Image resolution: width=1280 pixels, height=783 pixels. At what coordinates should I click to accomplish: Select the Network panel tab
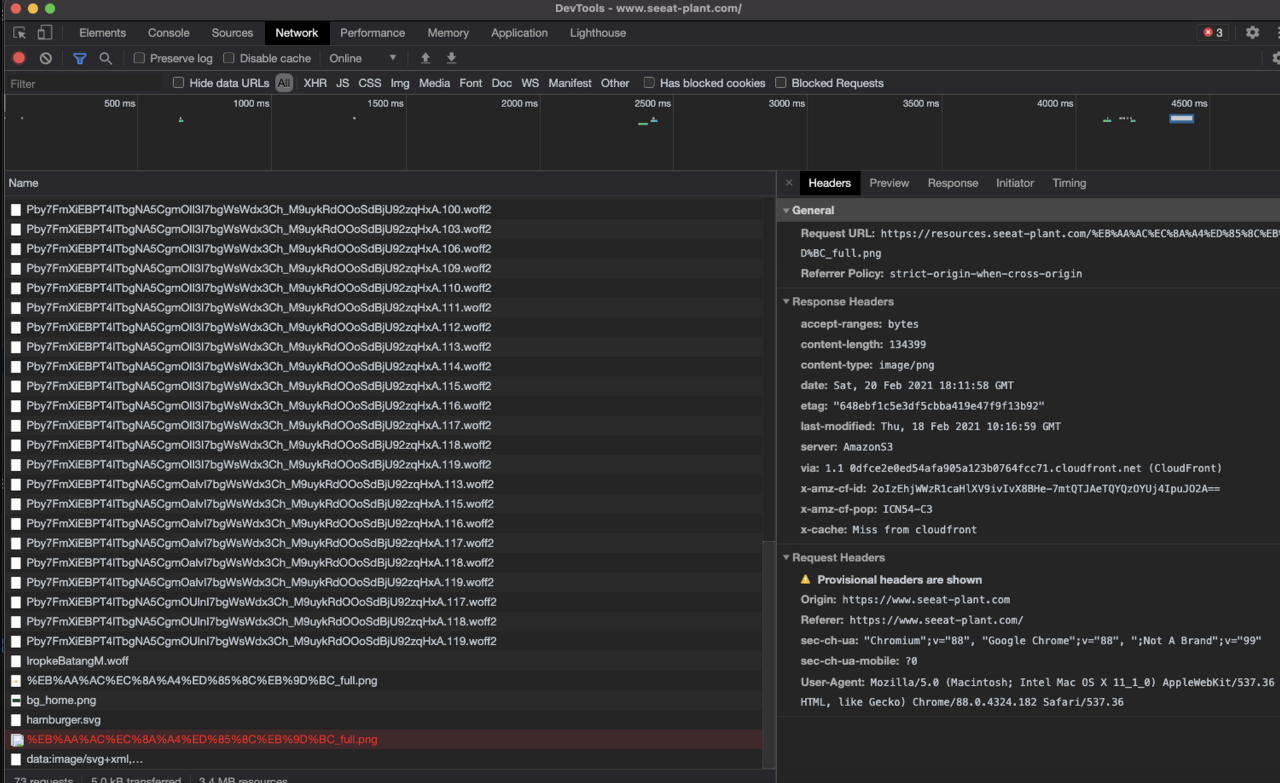point(297,33)
